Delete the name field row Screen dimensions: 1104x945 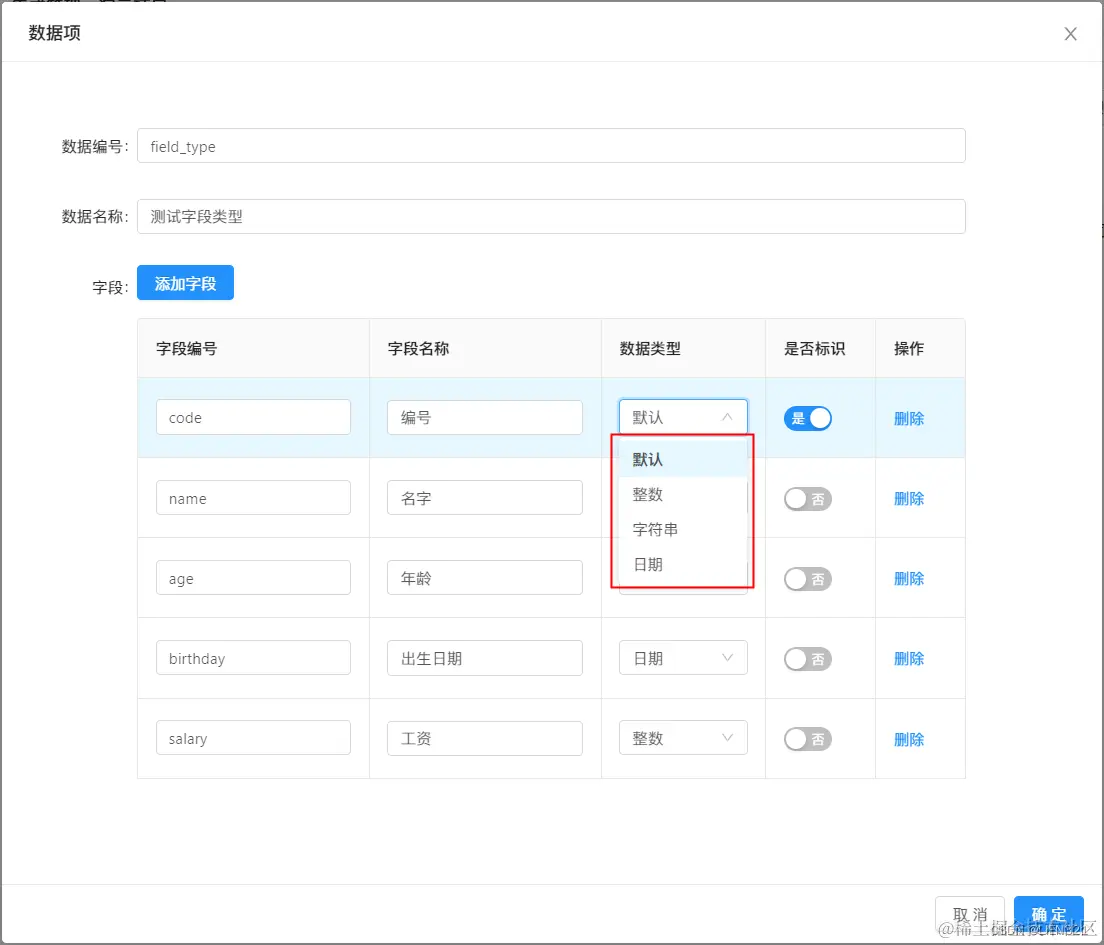pos(908,498)
